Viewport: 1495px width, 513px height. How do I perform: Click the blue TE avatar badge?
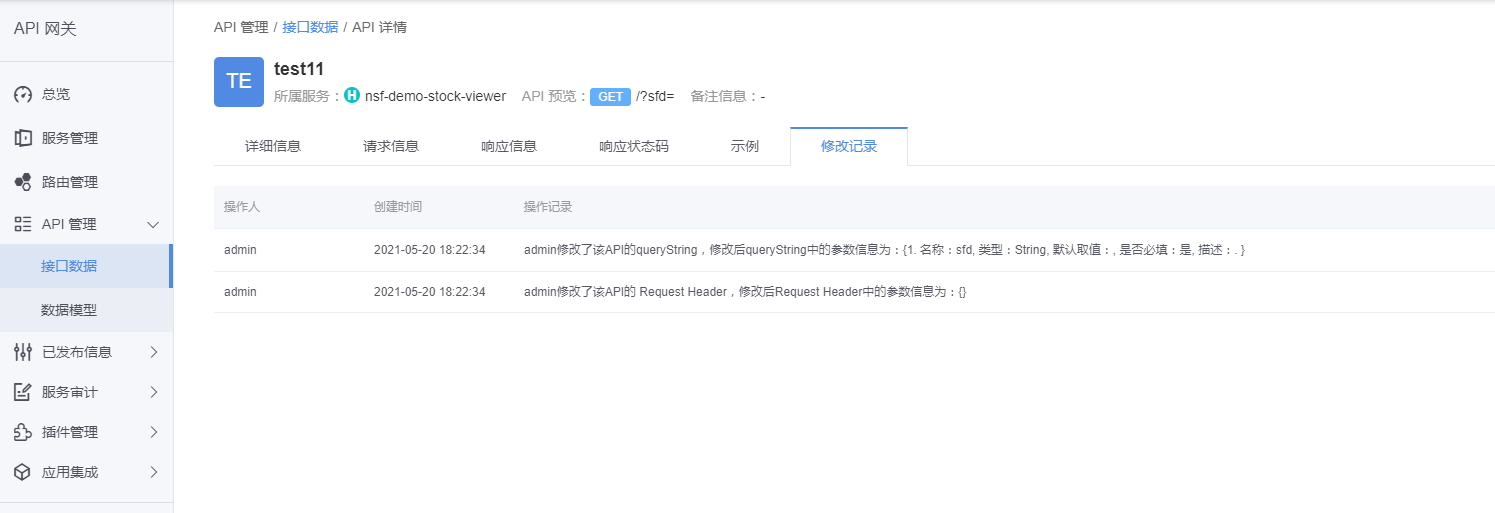239,82
